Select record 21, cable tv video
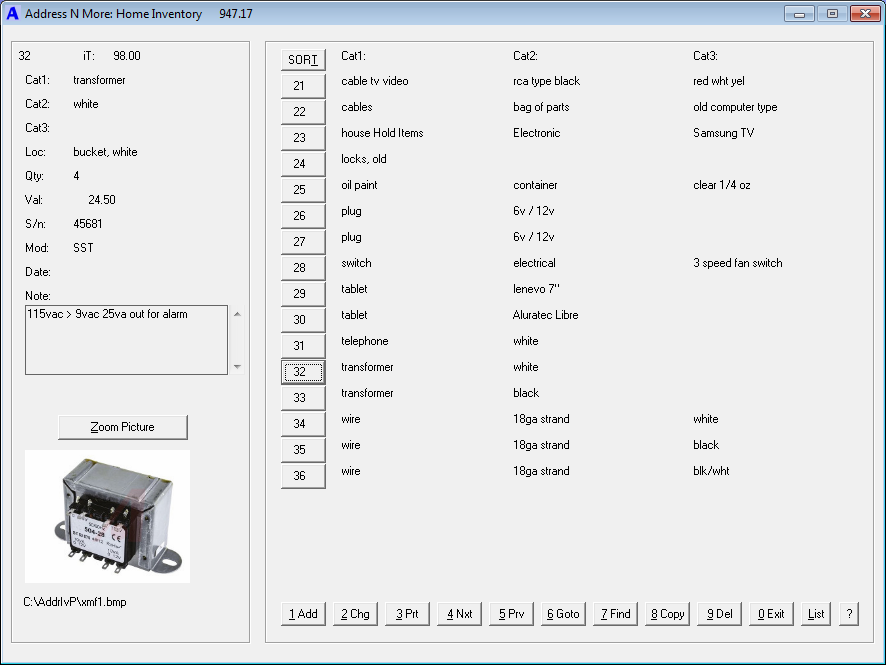 click(303, 85)
